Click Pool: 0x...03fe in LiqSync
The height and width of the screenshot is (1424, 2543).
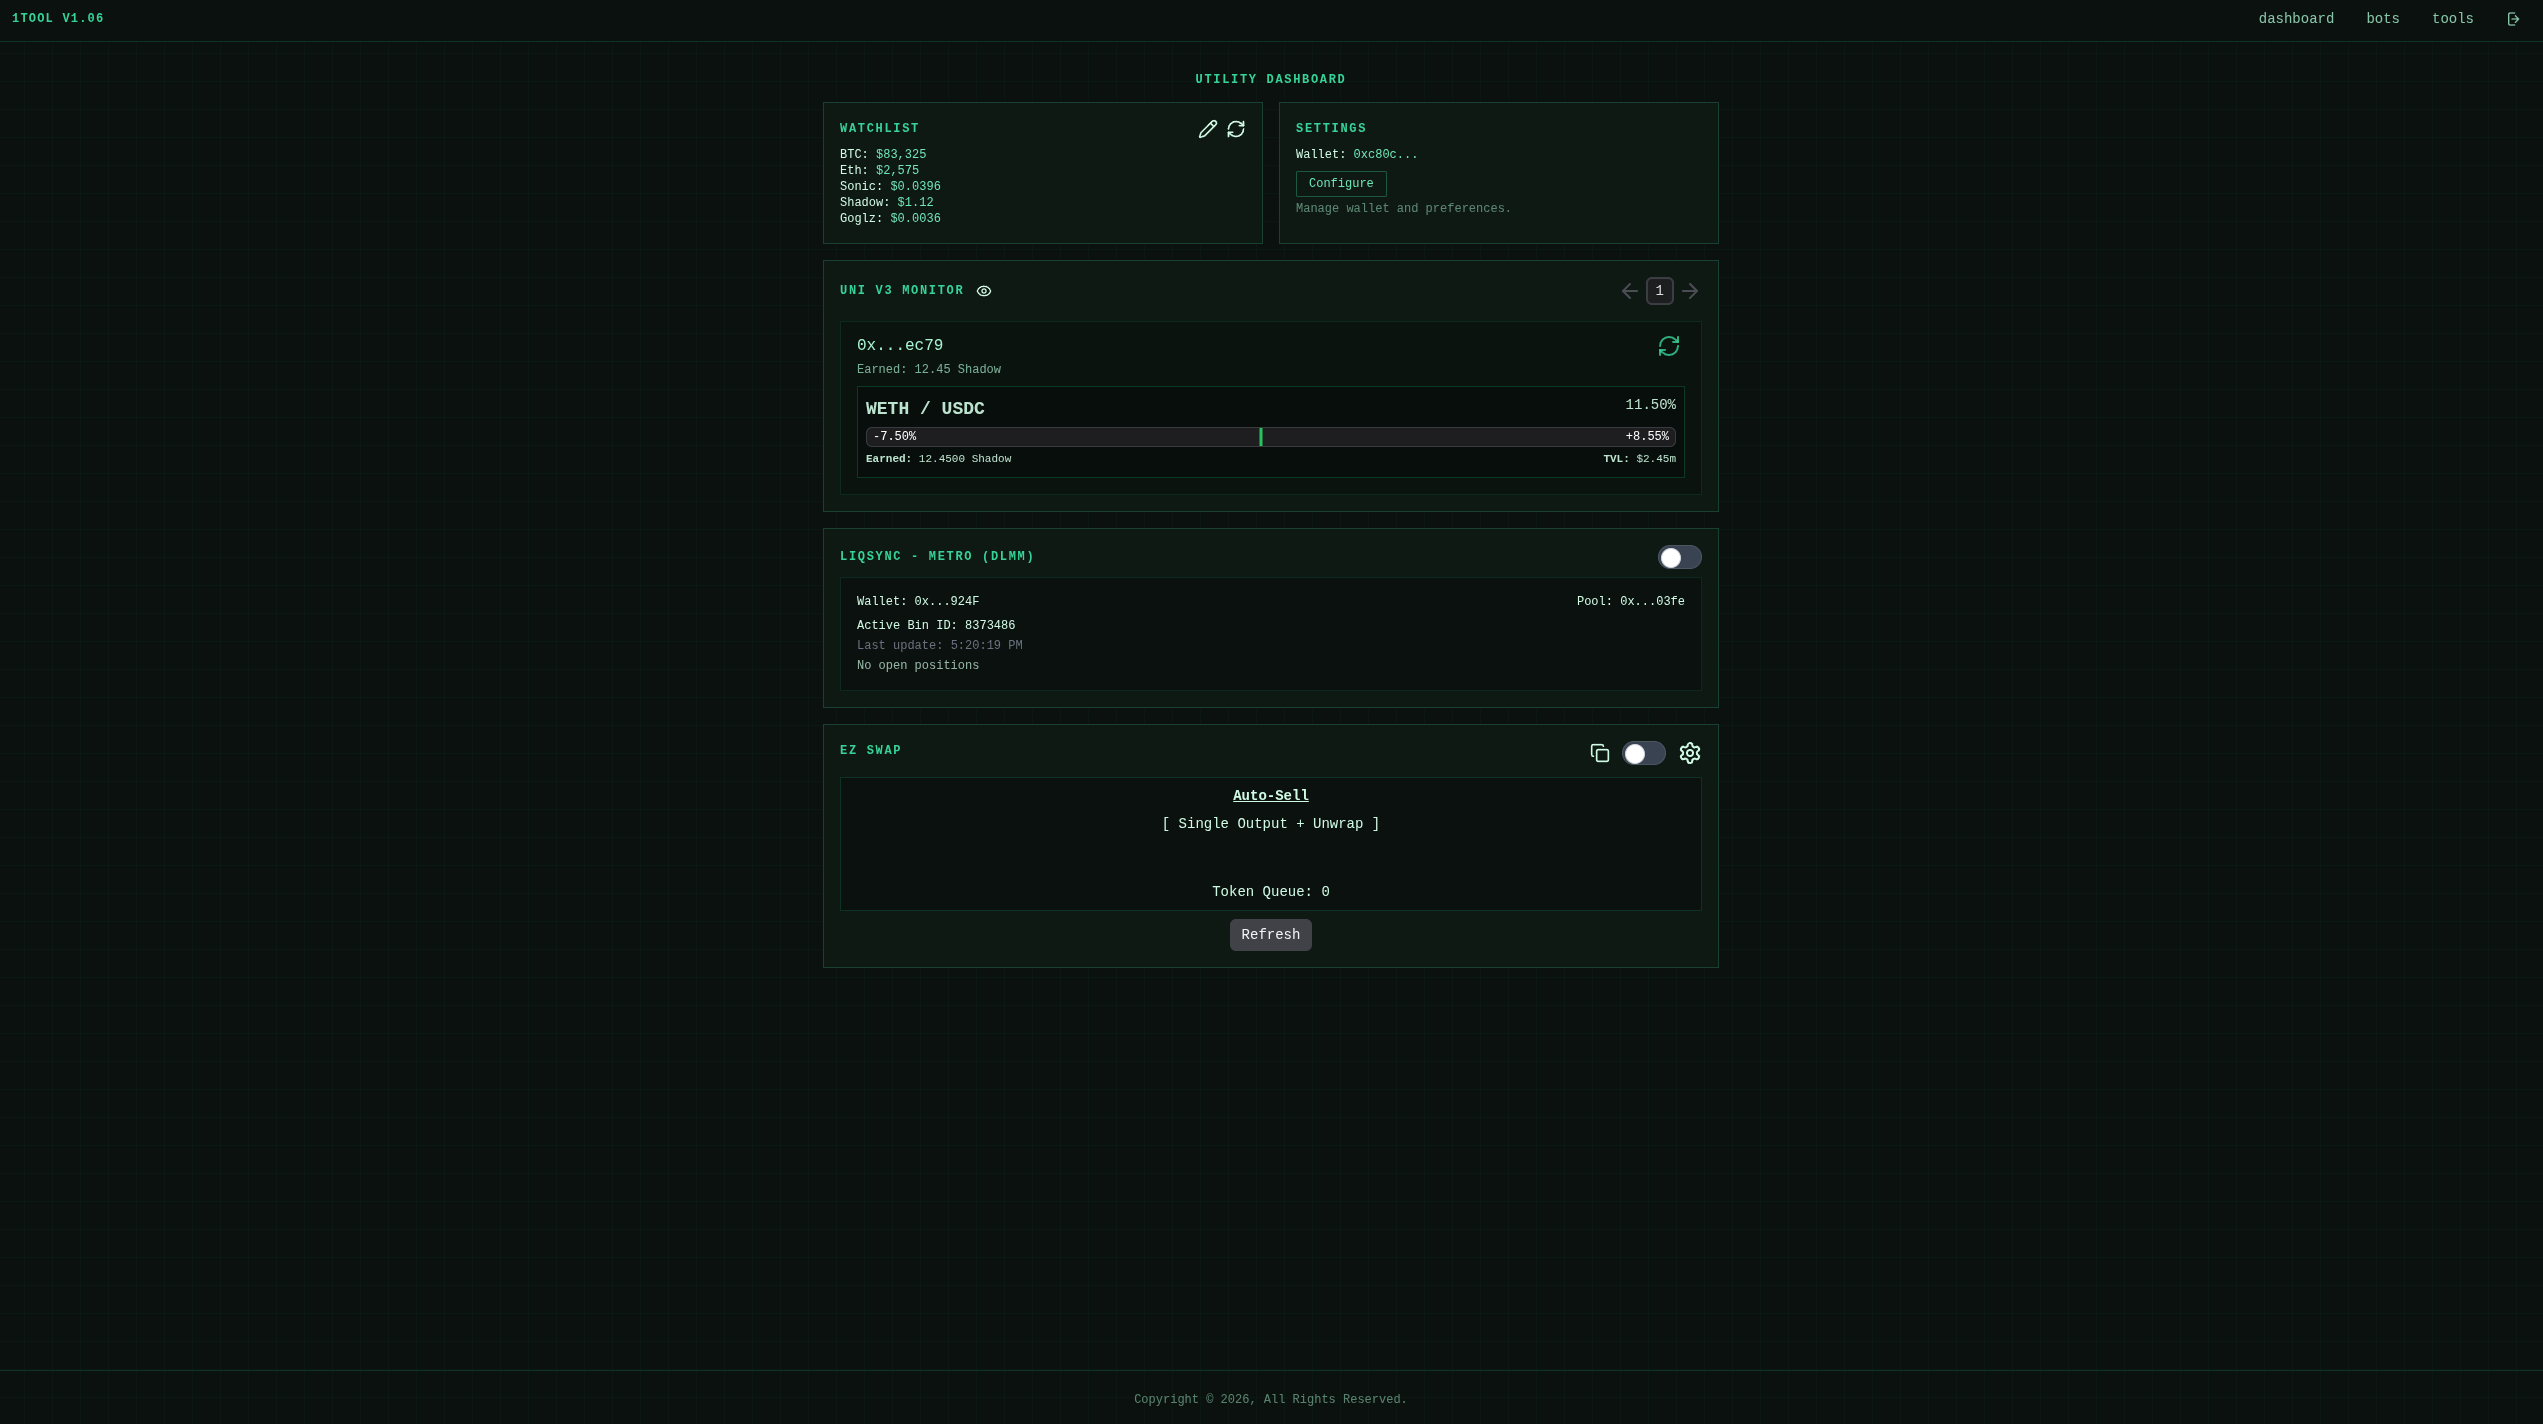(1630, 602)
